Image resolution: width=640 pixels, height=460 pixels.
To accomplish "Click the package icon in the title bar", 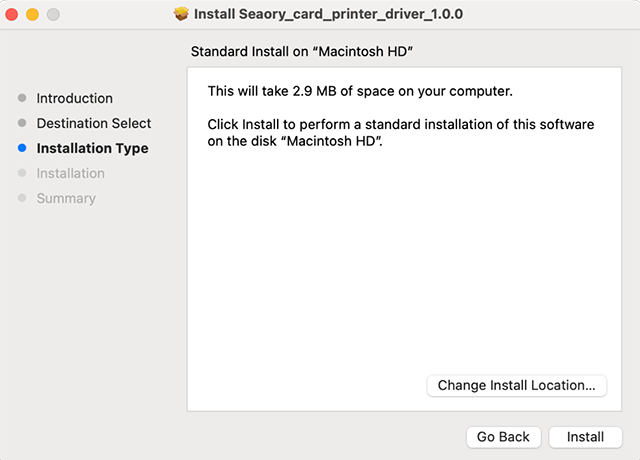I will 181,15.
